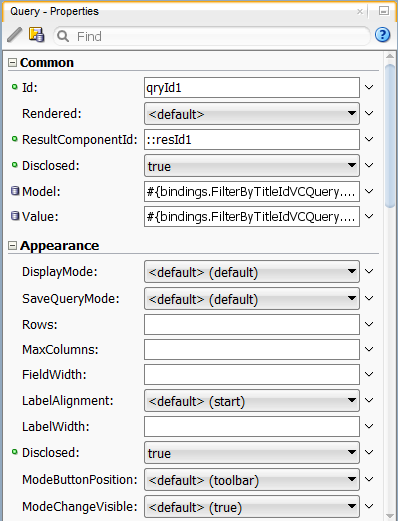Image resolution: width=398 pixels, height=521 pixels.
Task: Open the LabelAlignment dropdown
Action: tap(252, 401)
